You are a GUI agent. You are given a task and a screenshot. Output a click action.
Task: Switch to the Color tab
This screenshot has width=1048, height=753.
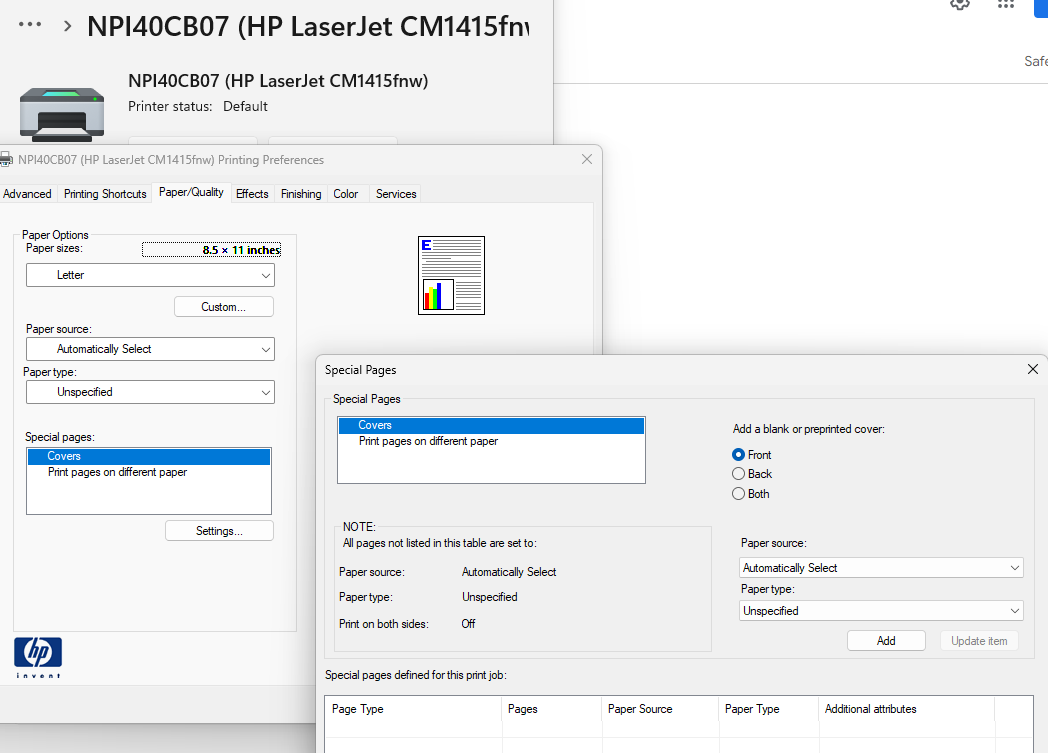(346, 194)
